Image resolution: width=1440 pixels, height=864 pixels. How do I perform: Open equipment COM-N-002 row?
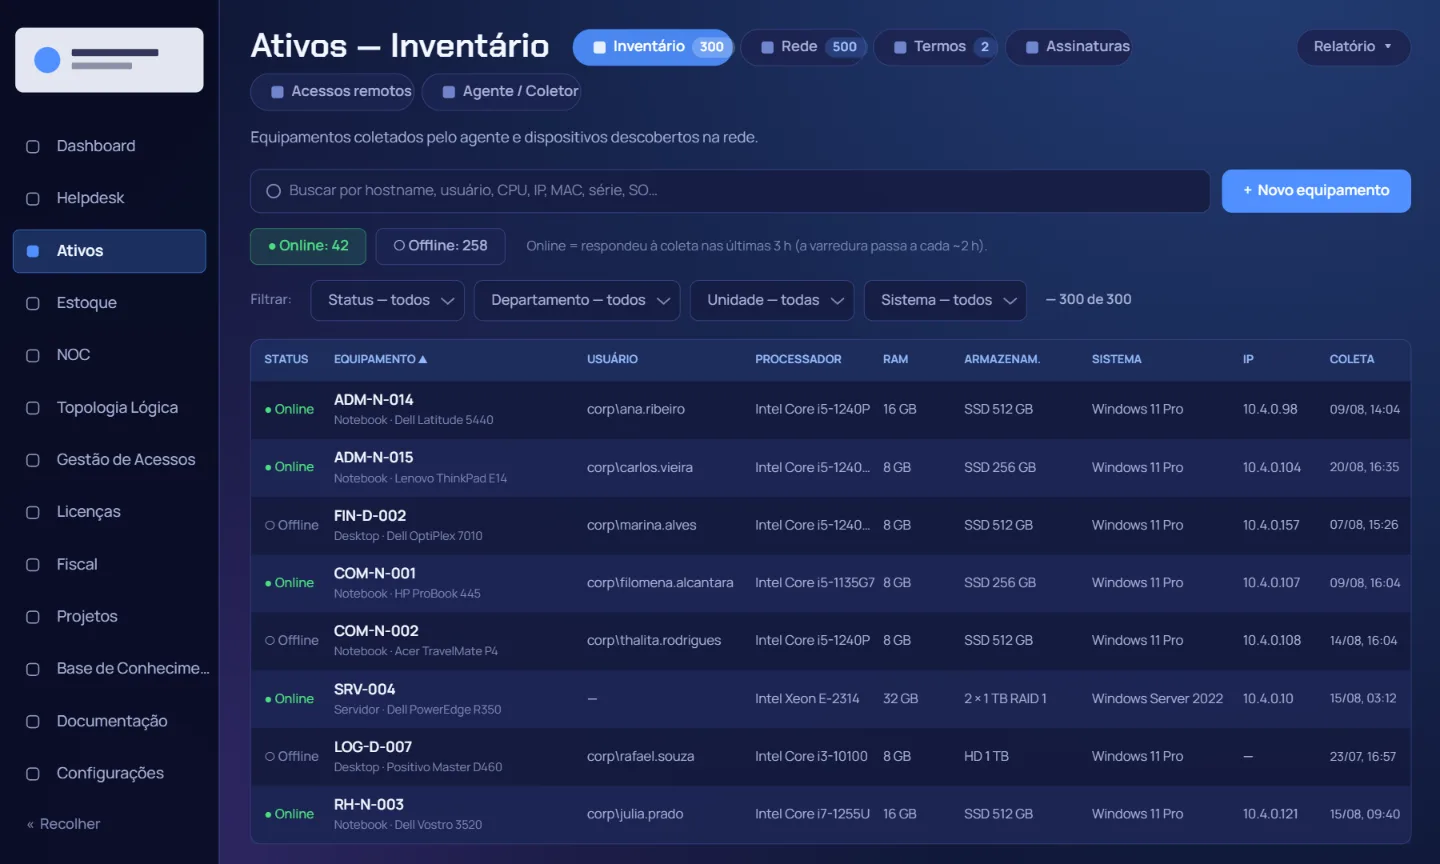coord(830,641)
